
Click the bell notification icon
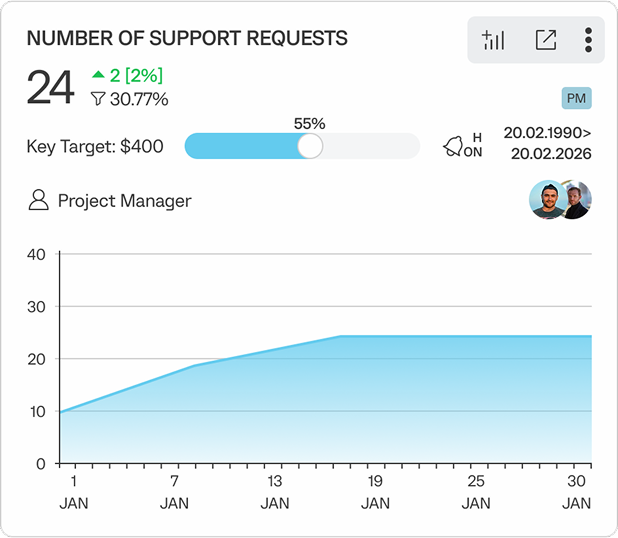(x=453, y=147)
